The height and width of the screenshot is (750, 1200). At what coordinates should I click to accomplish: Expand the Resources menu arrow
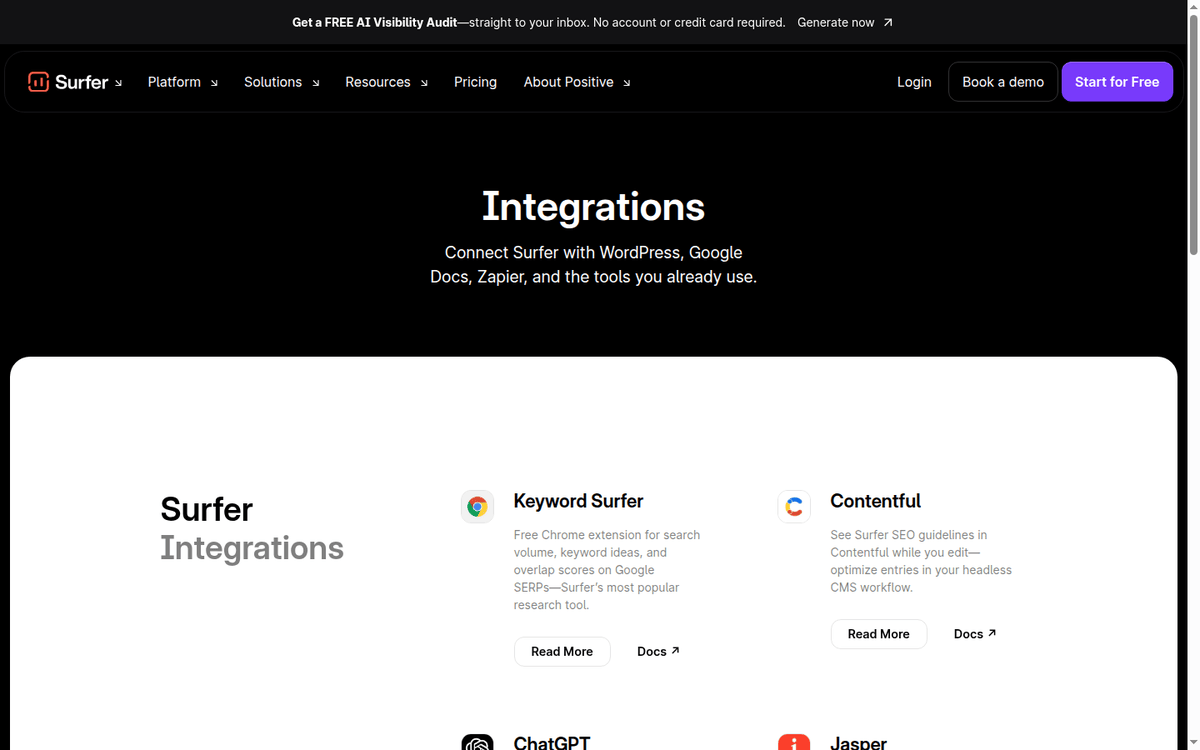[424, 83]
